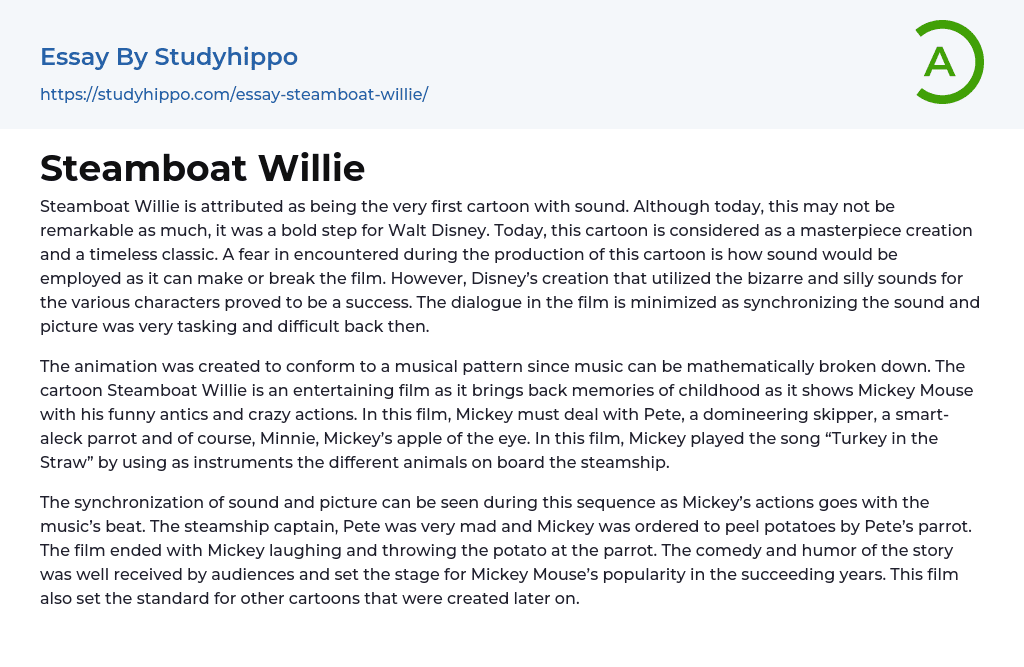Viewport: 1024px width, 667px height.
Task: Click the green circular A logo
Action: pyautogui.click(x=948, y=62)
